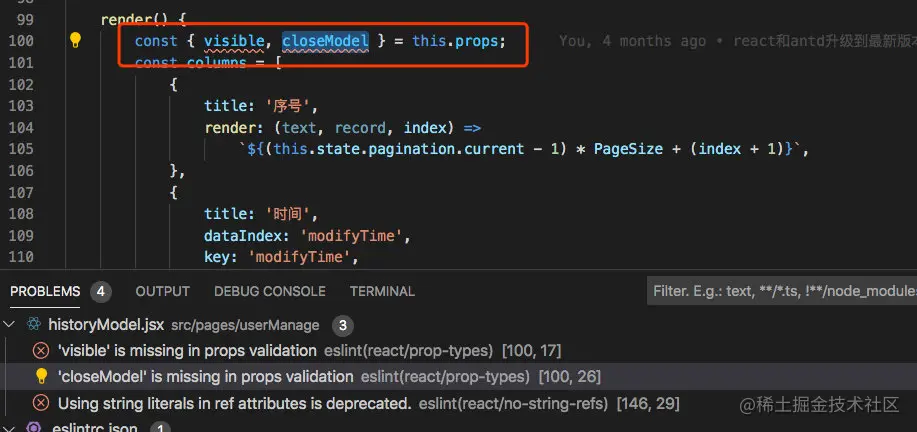Click React file icon next to historyModel.jsx
The image size is (917, 432).
tap(34, 325)
